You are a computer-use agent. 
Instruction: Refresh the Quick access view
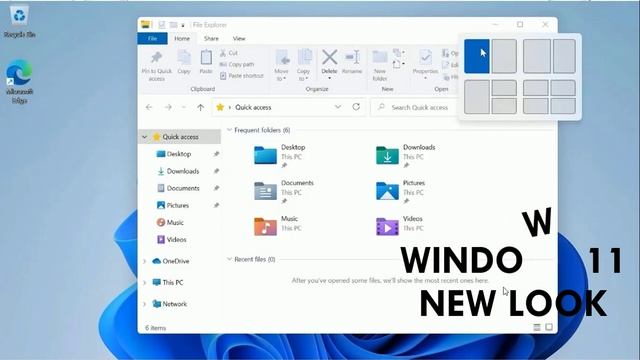356,107
